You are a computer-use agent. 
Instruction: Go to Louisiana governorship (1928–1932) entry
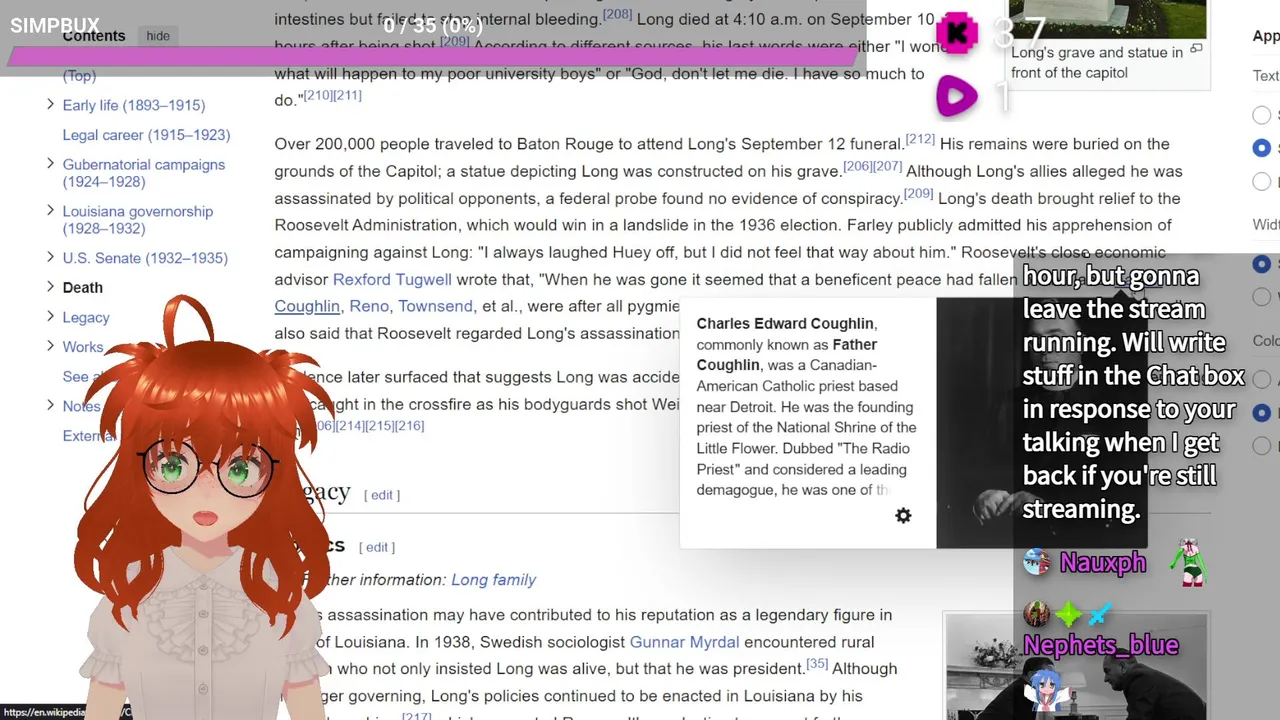coord(138,220)
